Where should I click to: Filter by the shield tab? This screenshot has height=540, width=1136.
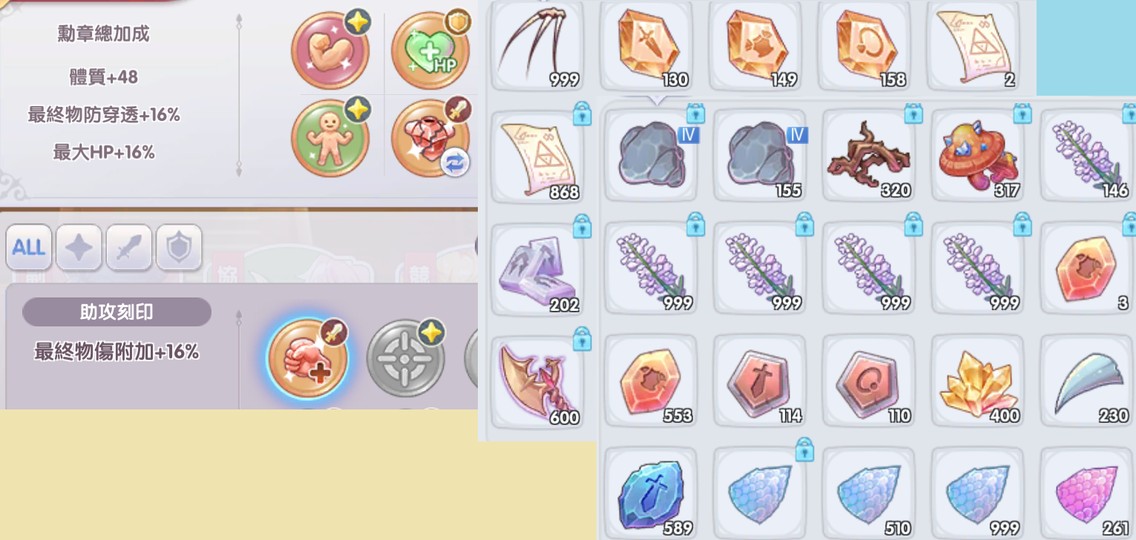179,248
